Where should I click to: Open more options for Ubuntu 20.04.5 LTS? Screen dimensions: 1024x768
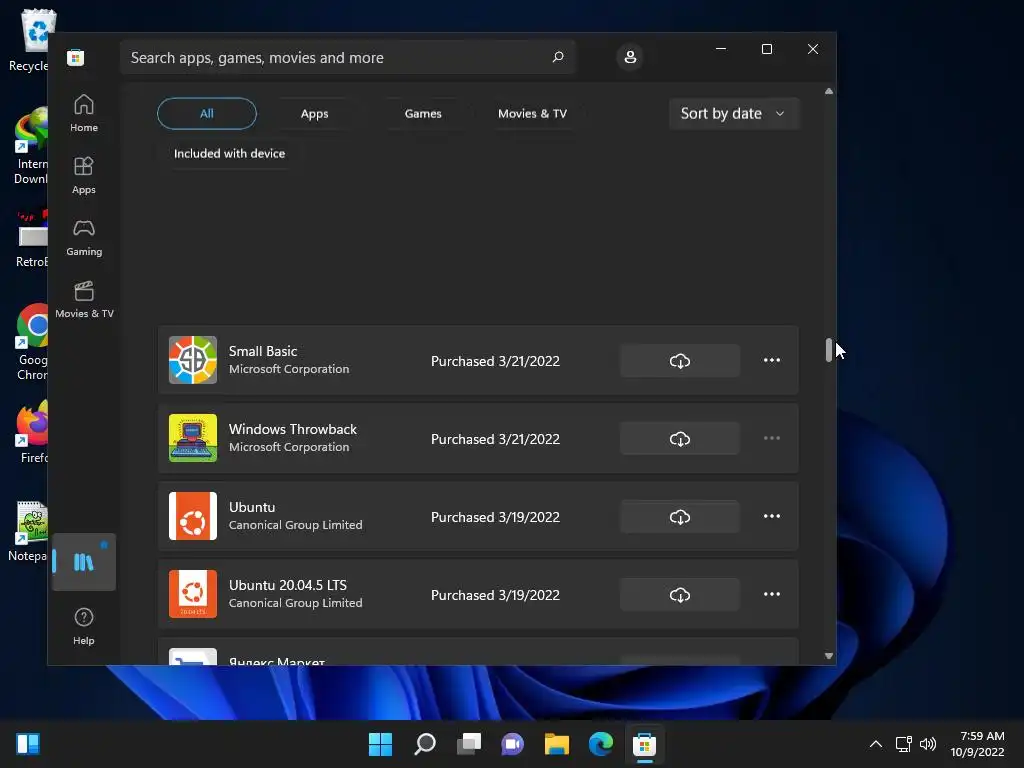coord(772,594)
